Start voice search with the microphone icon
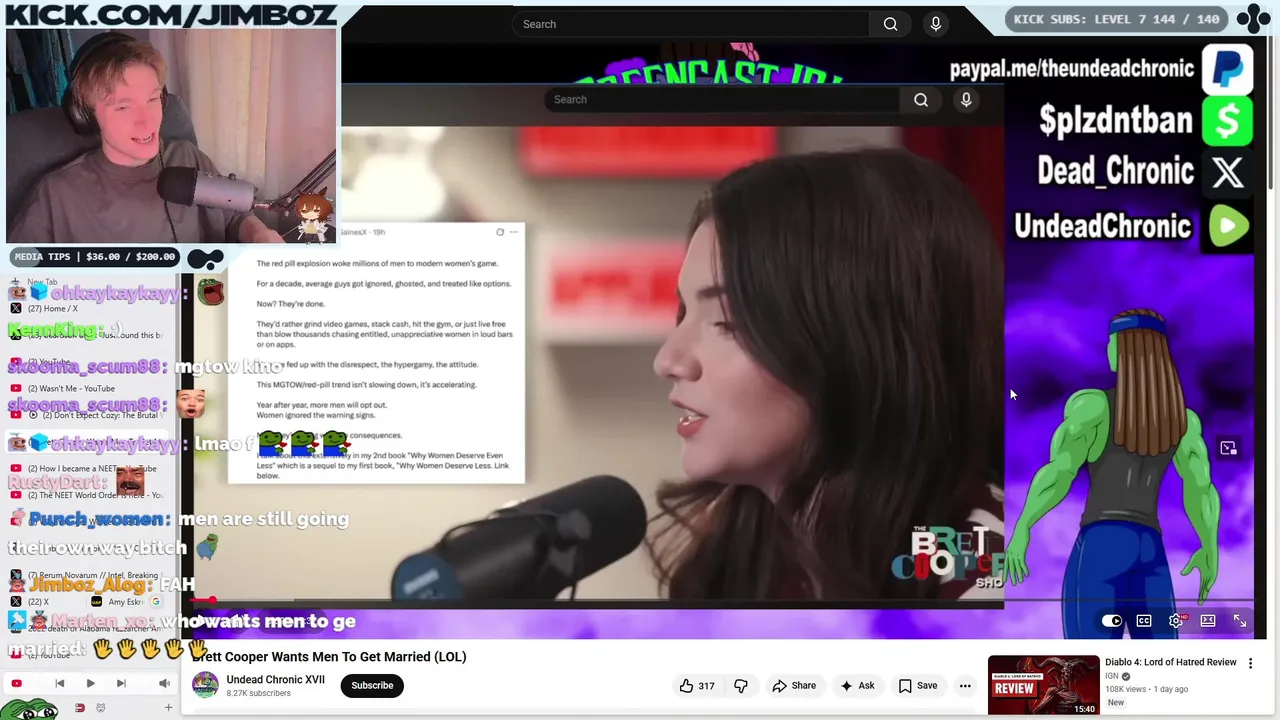1280x720 pixels. click(936, 24)
